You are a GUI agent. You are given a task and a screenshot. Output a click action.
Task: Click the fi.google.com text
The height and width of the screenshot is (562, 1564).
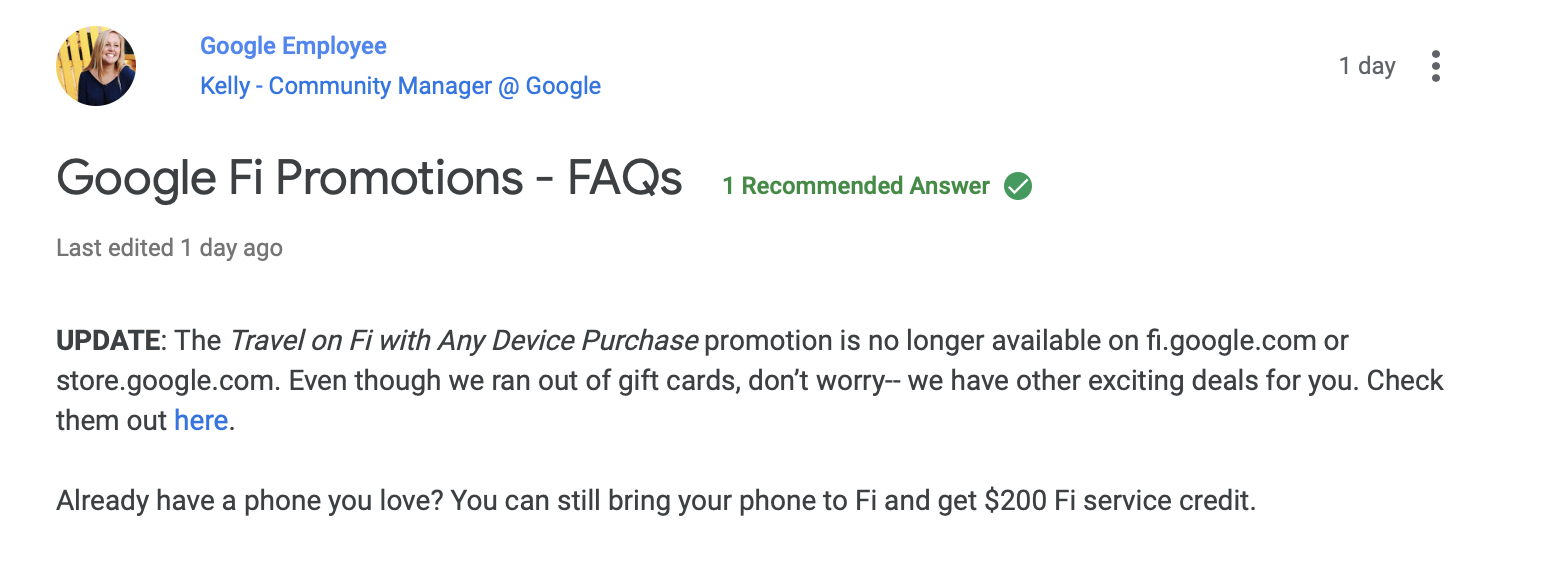[1231, 340]
